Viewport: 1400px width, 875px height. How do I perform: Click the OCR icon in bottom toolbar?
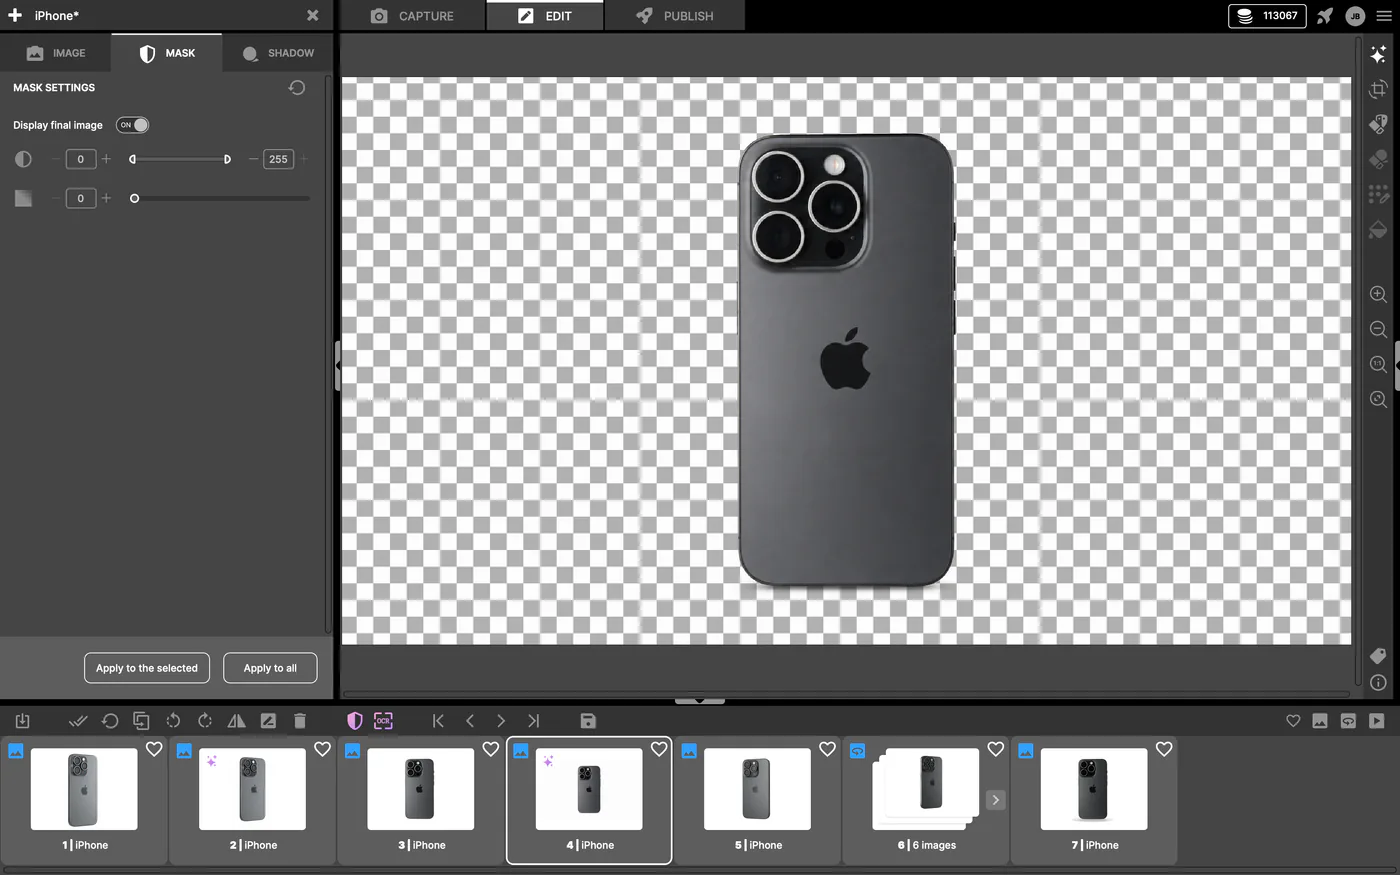(x=383, y=720)
